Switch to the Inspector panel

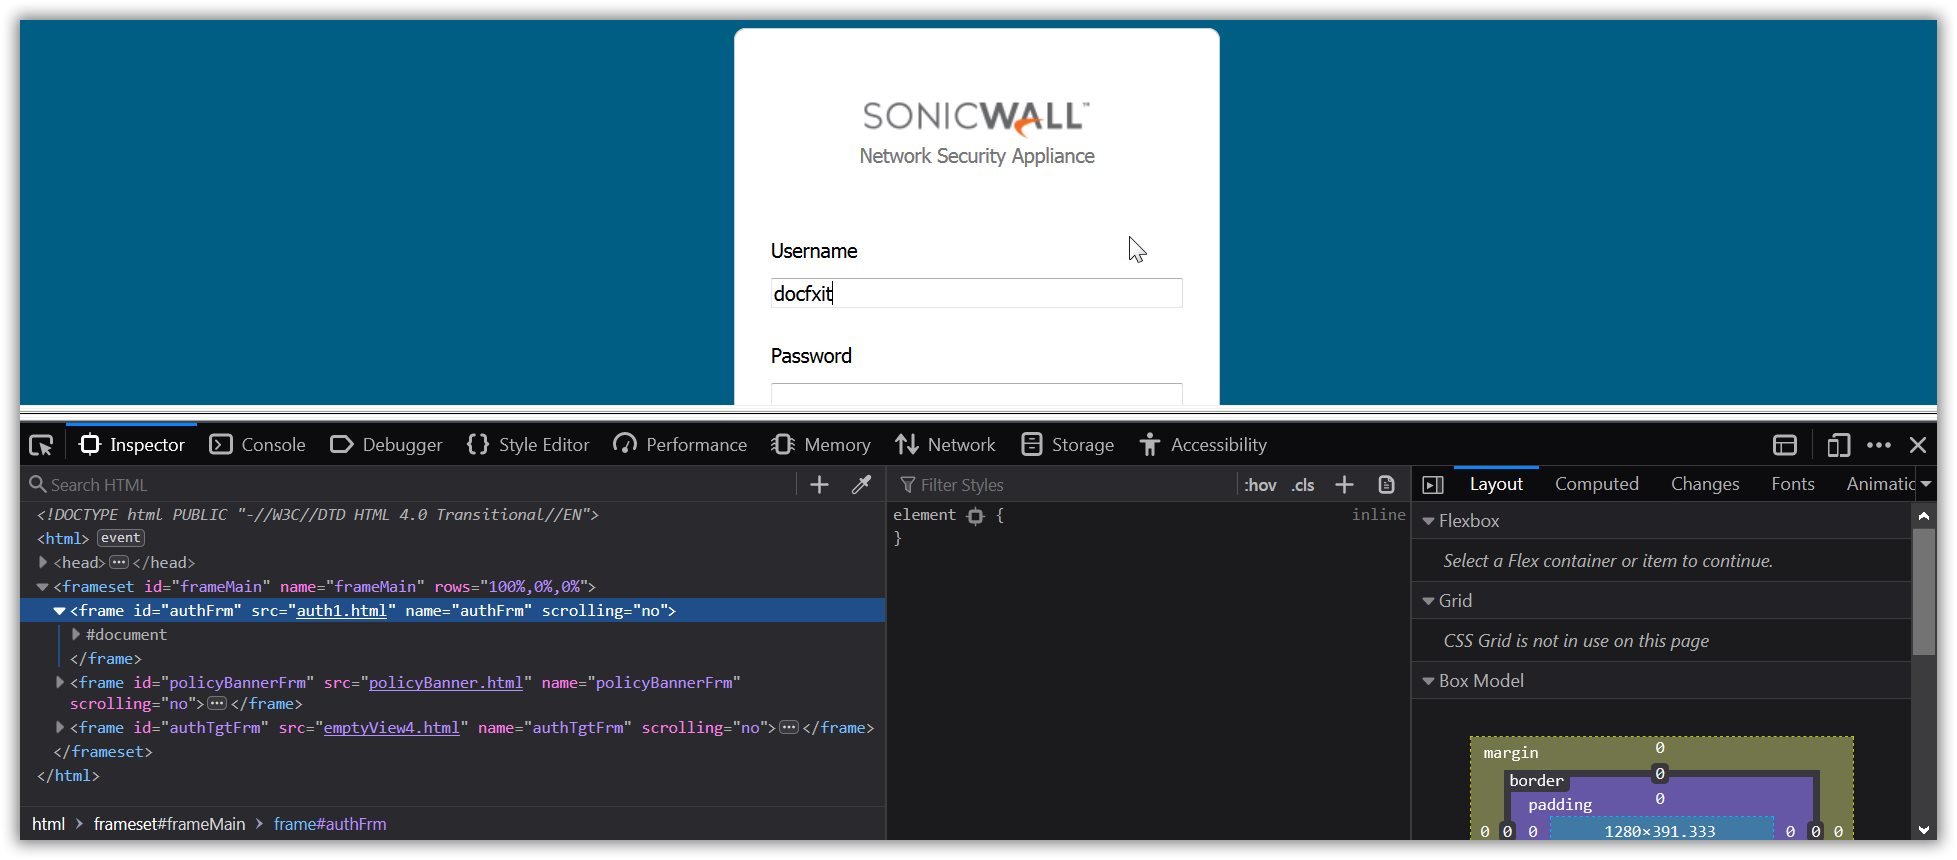click(132, 445)
